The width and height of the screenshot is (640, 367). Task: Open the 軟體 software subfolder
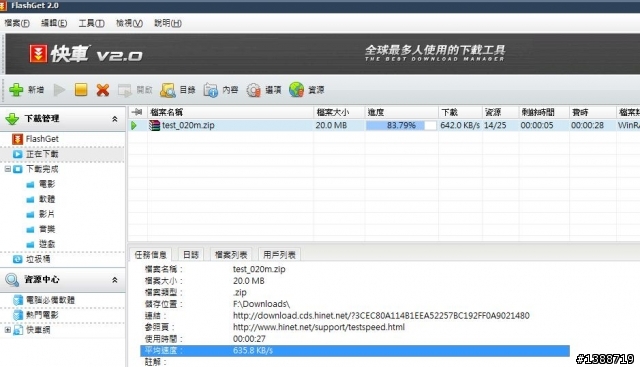click(x=47, y=199)
